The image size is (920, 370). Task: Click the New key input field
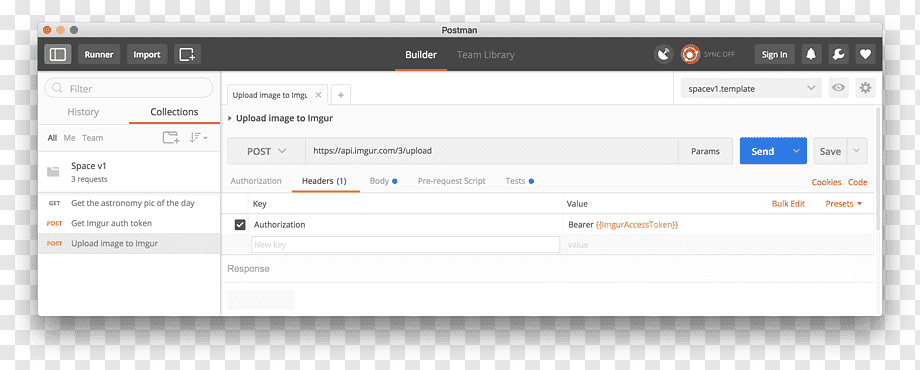[405, 245]
